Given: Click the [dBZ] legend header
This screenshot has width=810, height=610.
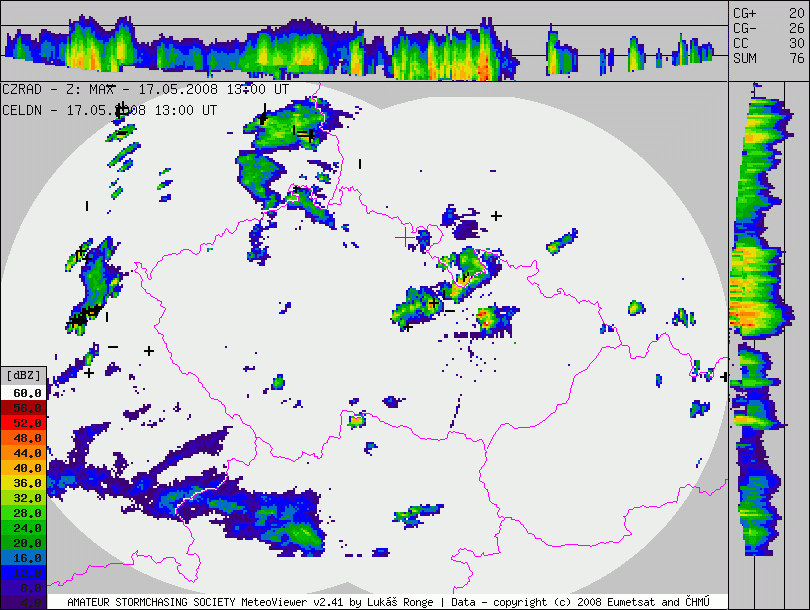Looking at the screenshot, I should click(24, 376).
